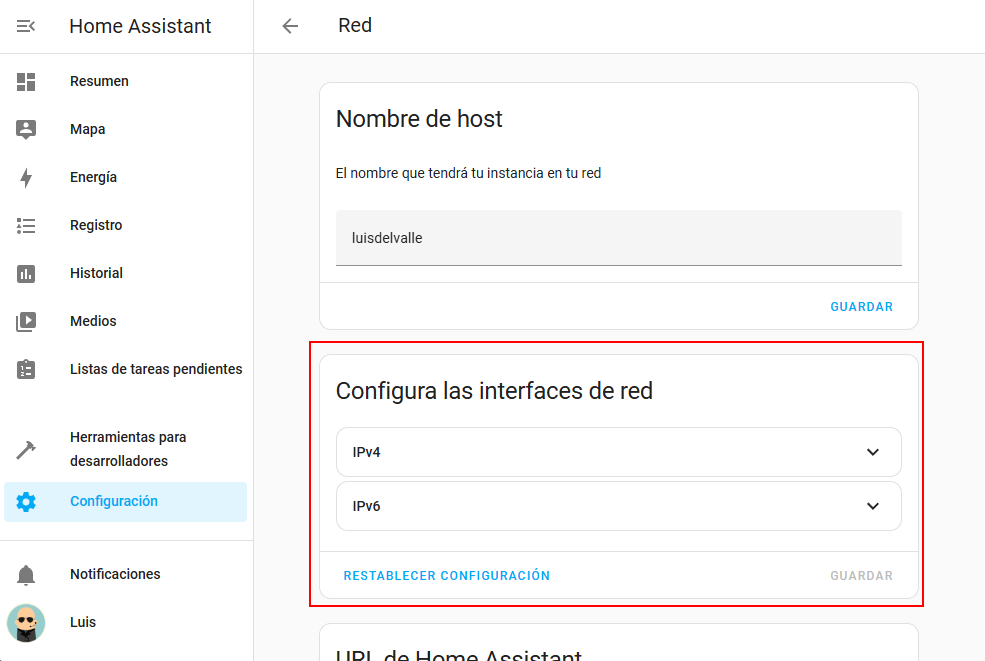Viewport: 985px width, 661px height.
Task: Open the IPv4 interface panel
Action: coord(600,452)
